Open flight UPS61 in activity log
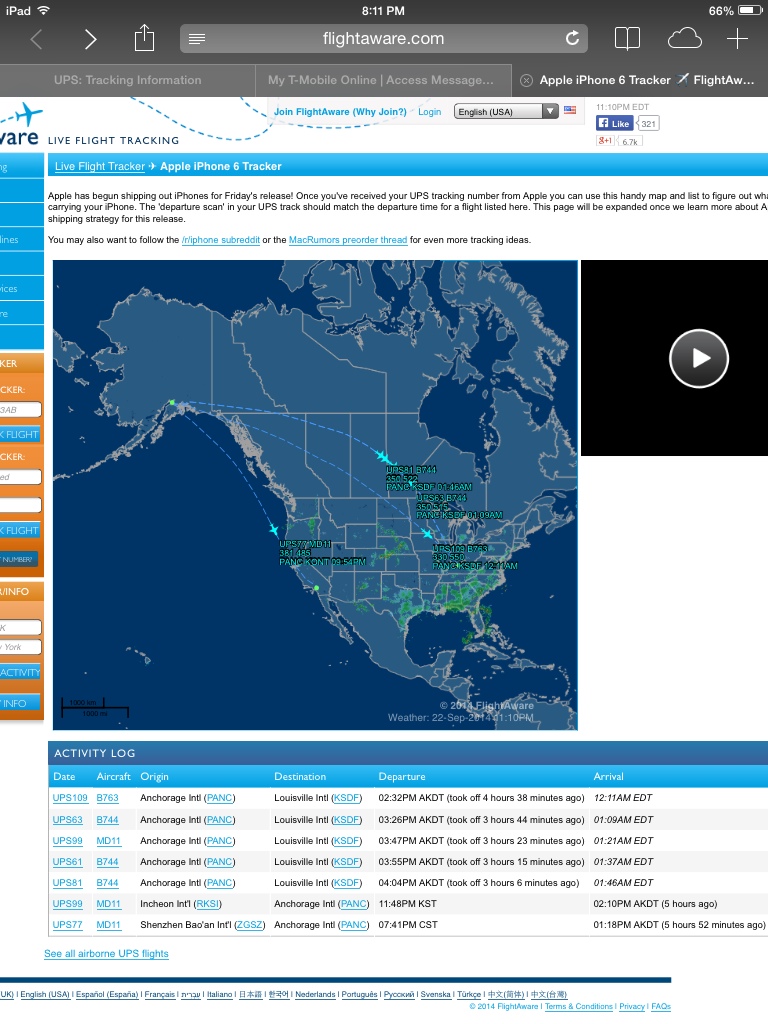Image resolution: width=768 pixels, height=1024 pixels. pos(68,862)
